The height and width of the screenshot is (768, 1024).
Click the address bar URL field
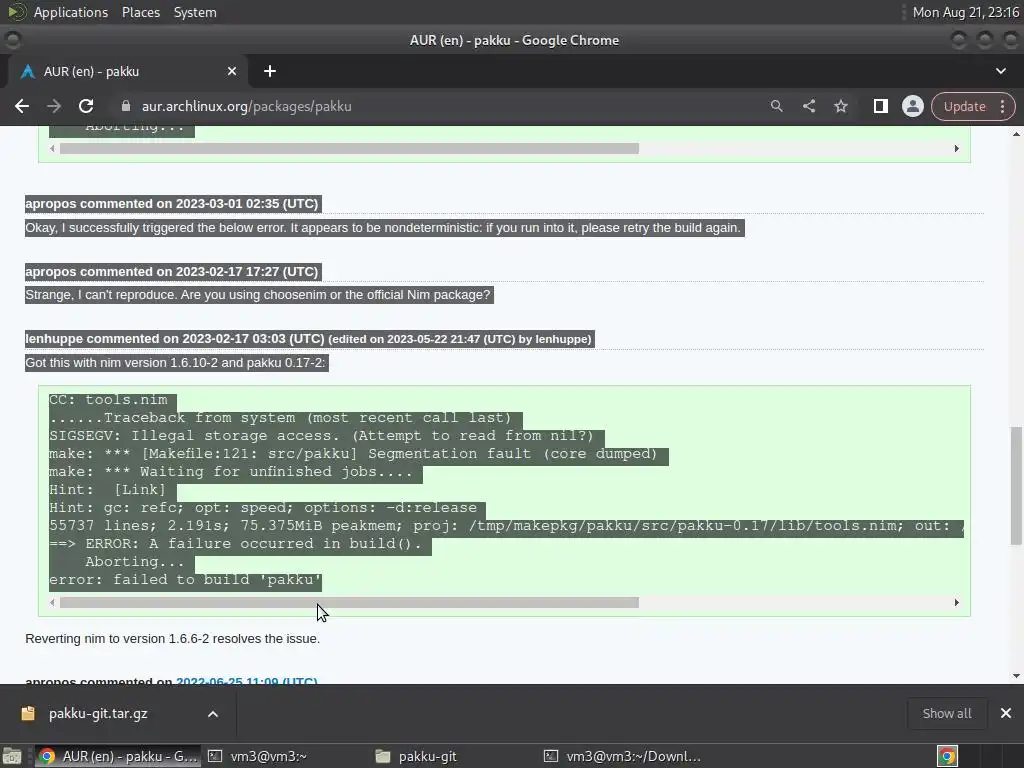tap(444, 106)
